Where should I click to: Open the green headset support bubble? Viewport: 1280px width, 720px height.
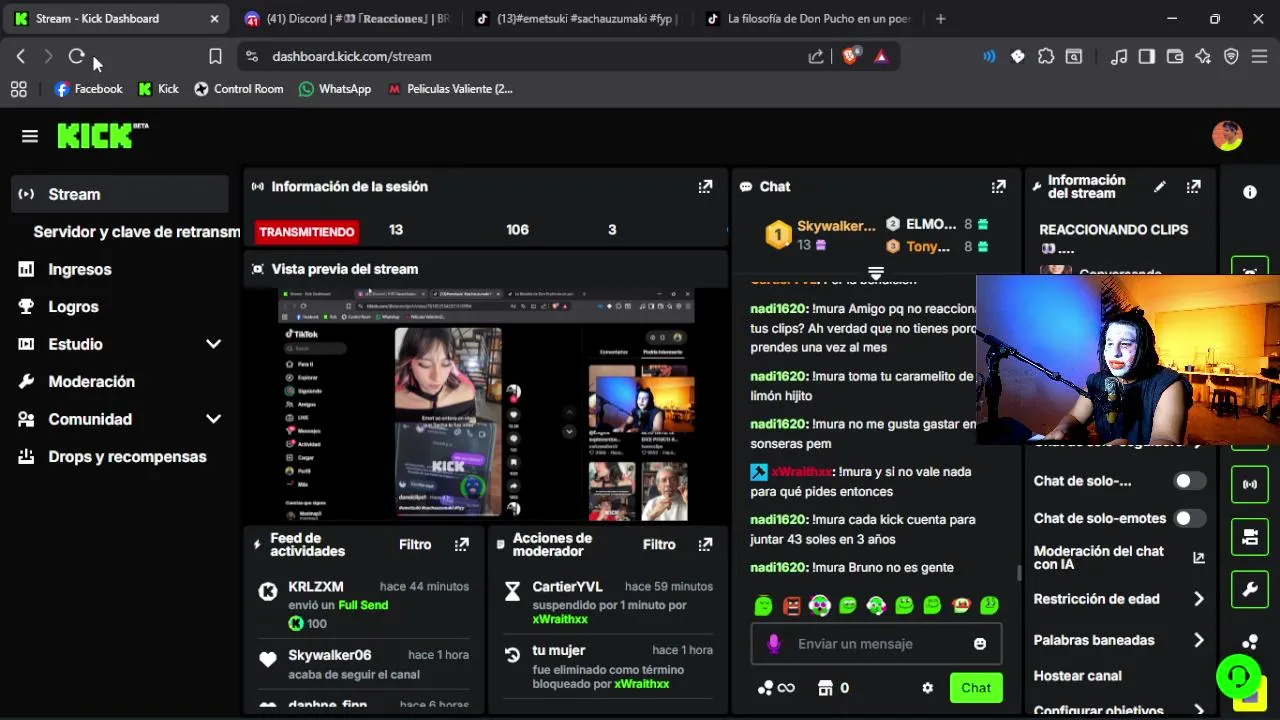1238,676
